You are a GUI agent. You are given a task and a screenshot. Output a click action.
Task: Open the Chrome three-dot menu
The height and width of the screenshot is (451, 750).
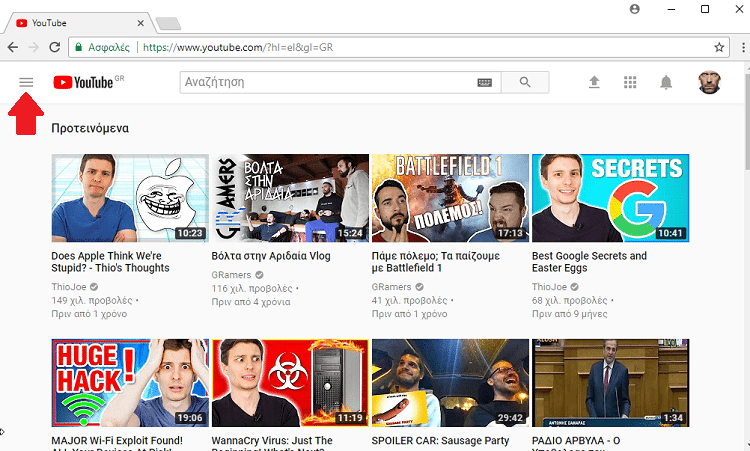click(743, 47)
